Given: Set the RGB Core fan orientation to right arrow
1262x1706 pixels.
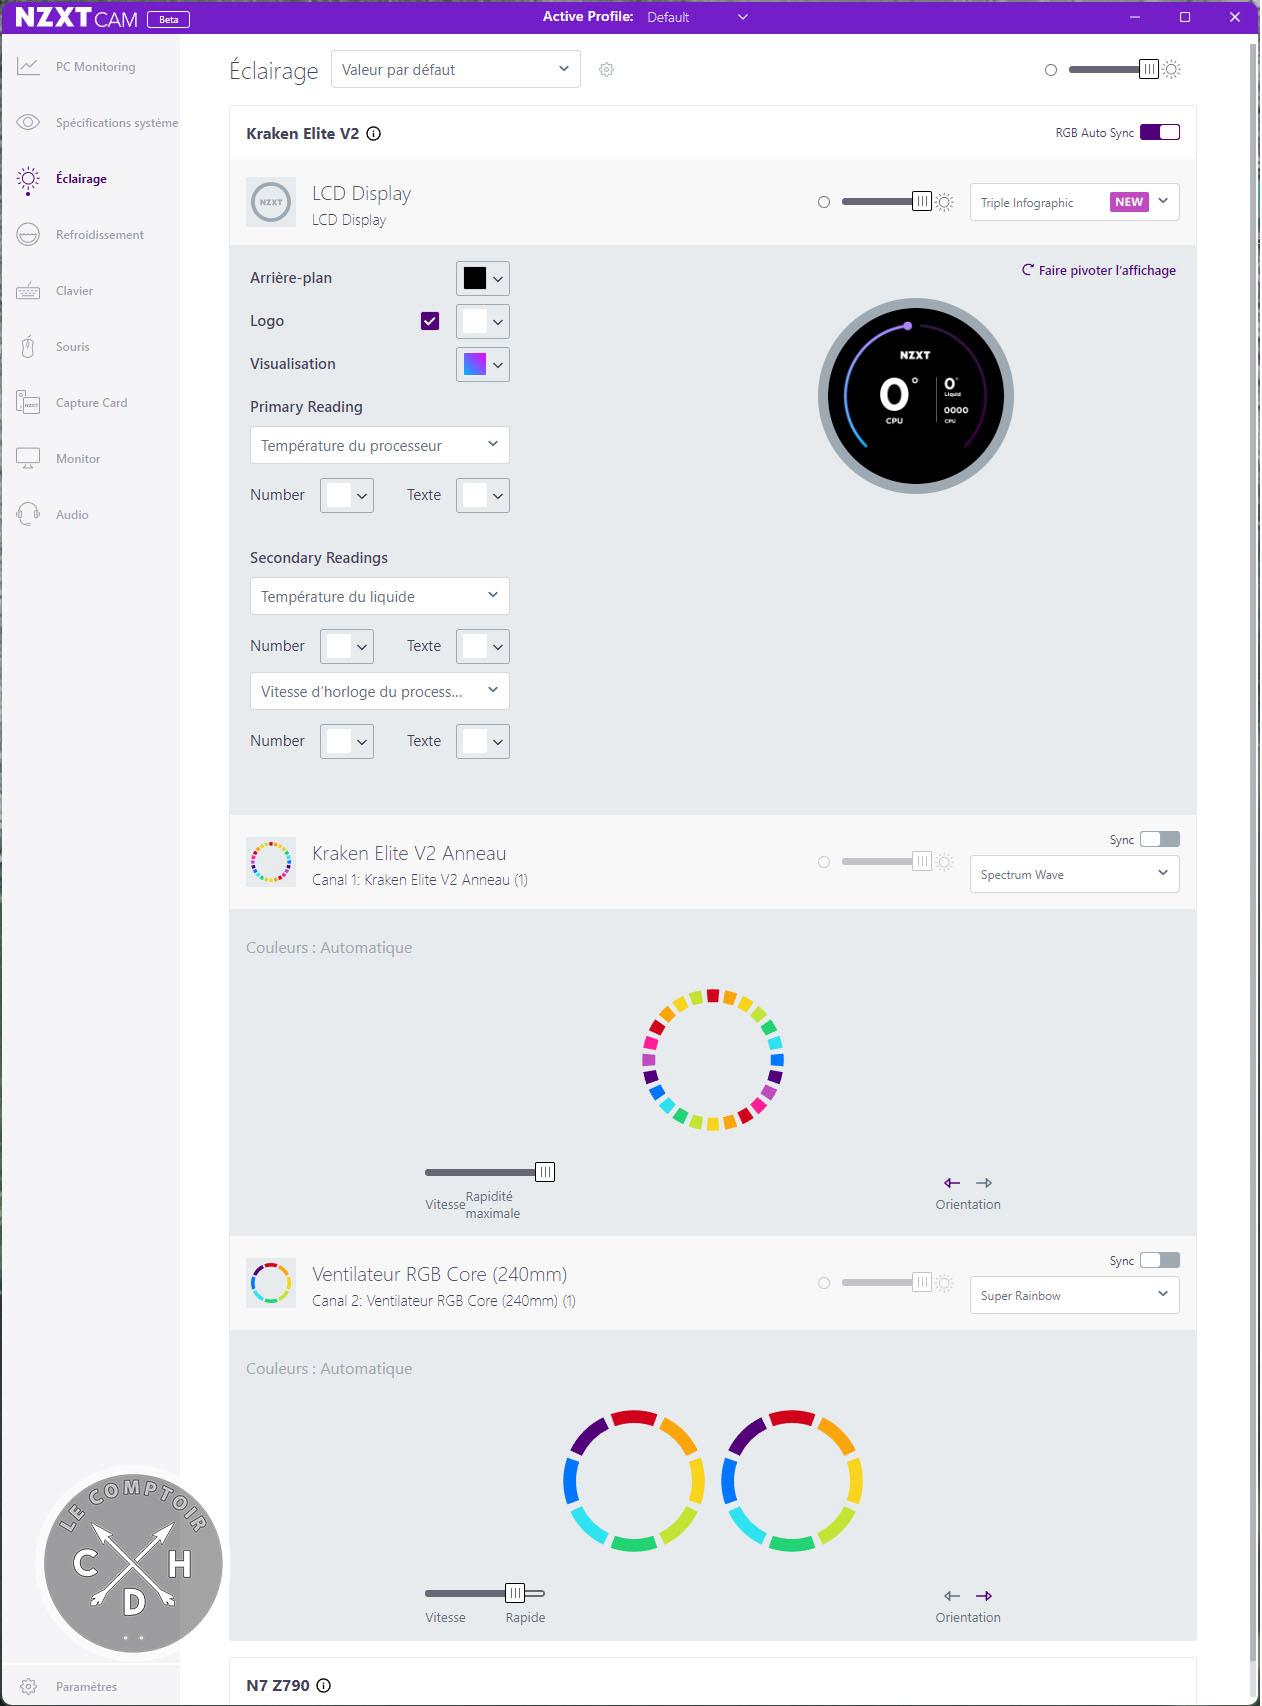Looking at the screenshot, I should tap(984, 1596).
